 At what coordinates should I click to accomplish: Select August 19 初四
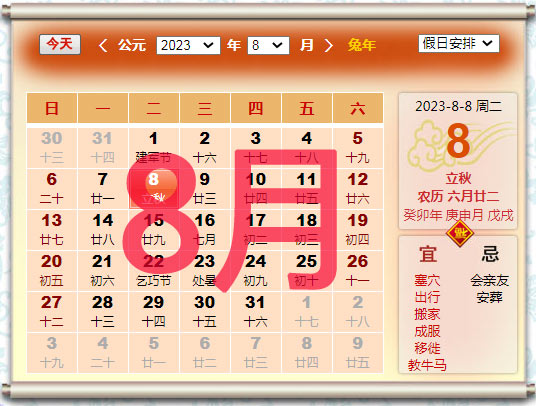(358, 230)
